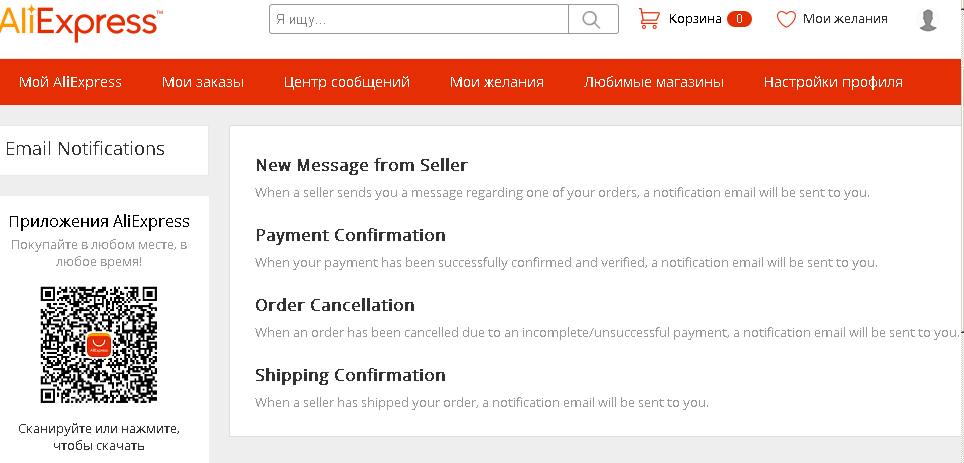Select the Email Notifications sidebar item

click(x=85, y=149)
